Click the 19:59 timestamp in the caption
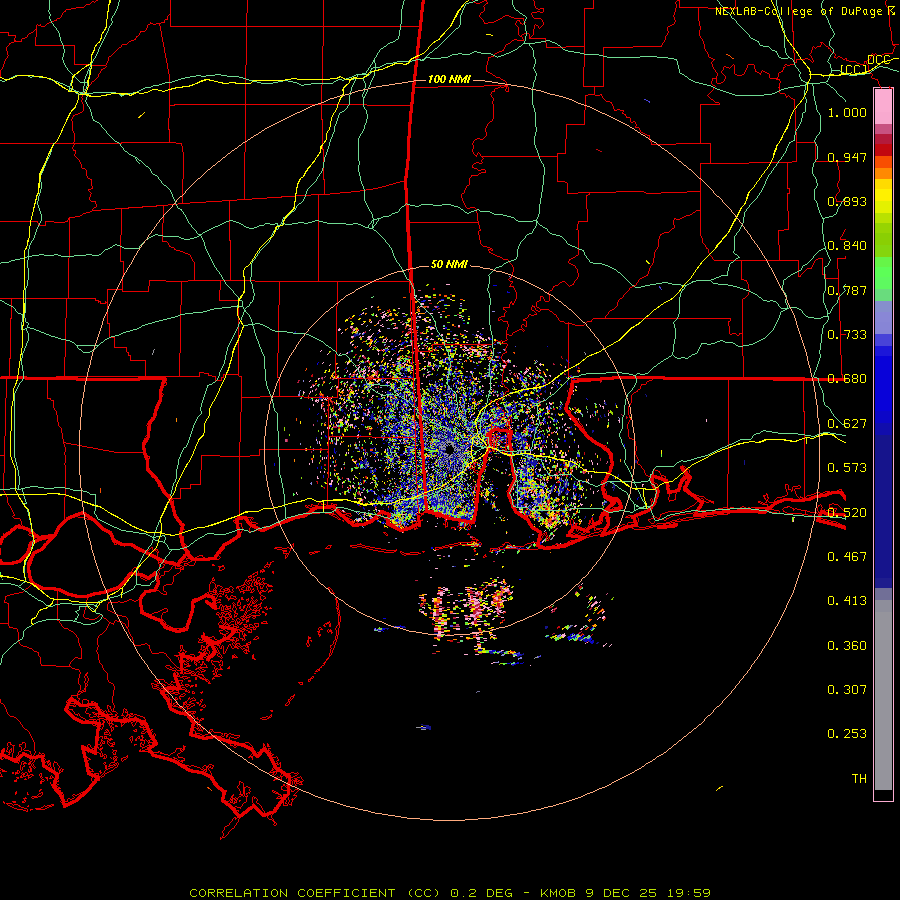 pos(689,893)
